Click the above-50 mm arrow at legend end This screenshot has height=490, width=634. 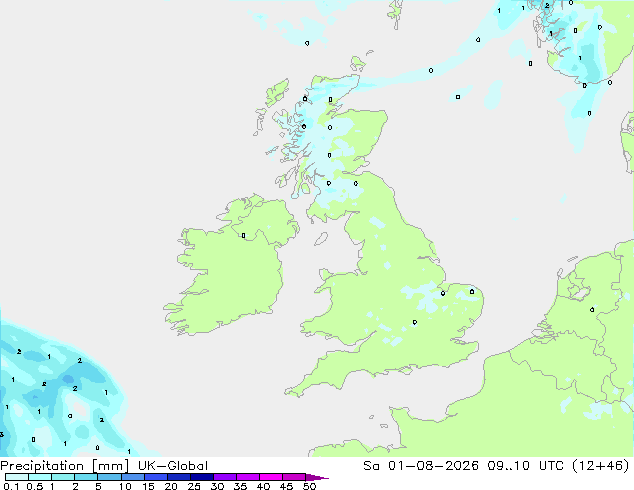pos(317,477)
